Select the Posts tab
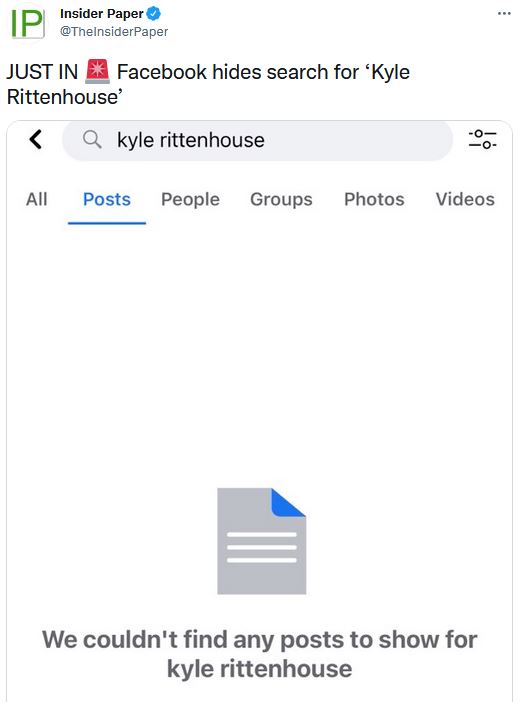The image size is (520, 702). click(107, 199)
